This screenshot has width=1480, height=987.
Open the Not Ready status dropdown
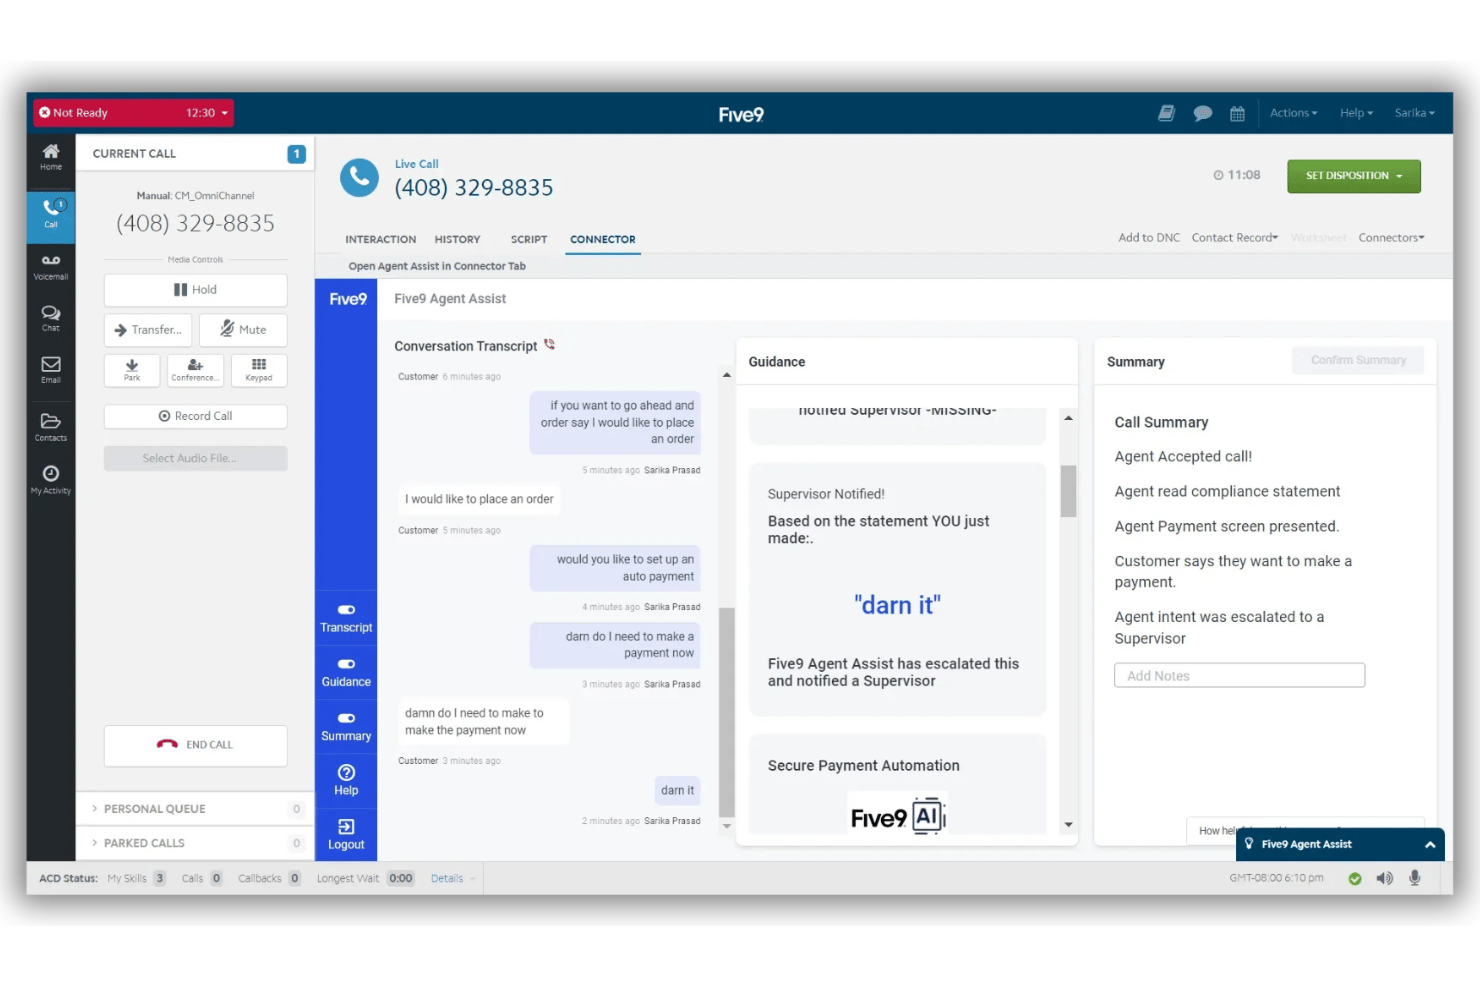(x=133, y=113)
